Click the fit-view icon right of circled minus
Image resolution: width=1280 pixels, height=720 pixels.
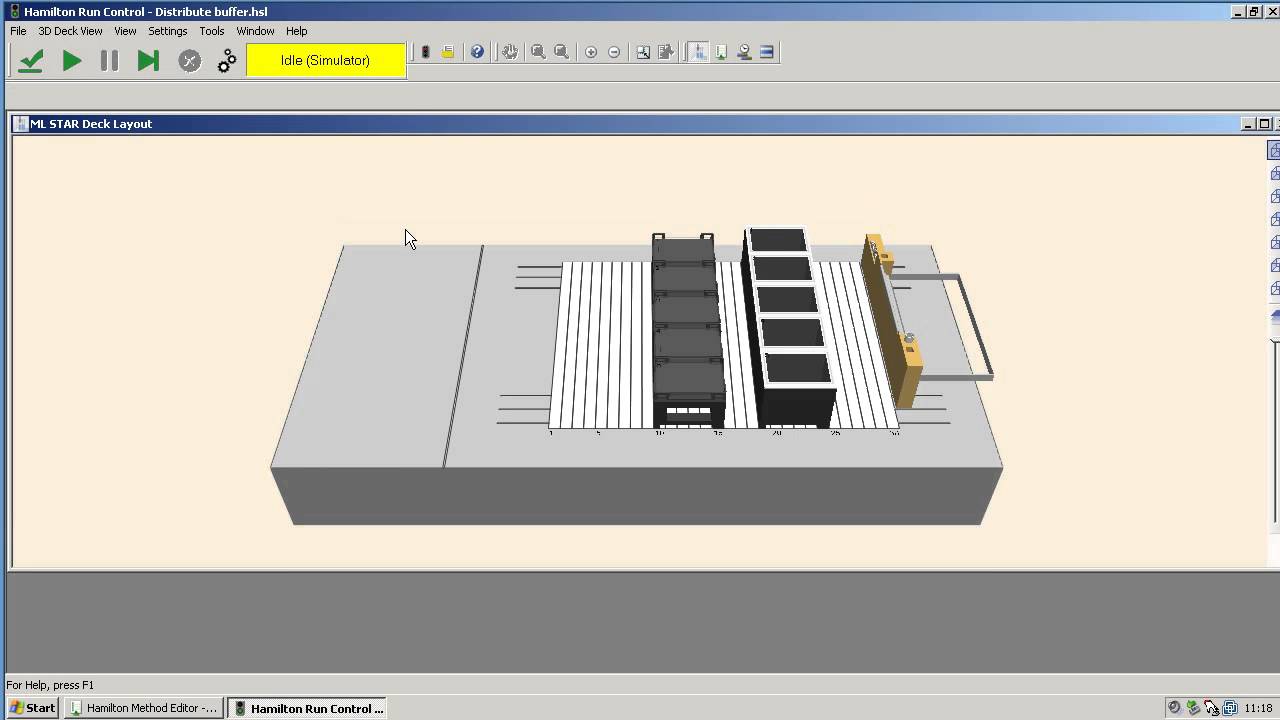point(643,52)
